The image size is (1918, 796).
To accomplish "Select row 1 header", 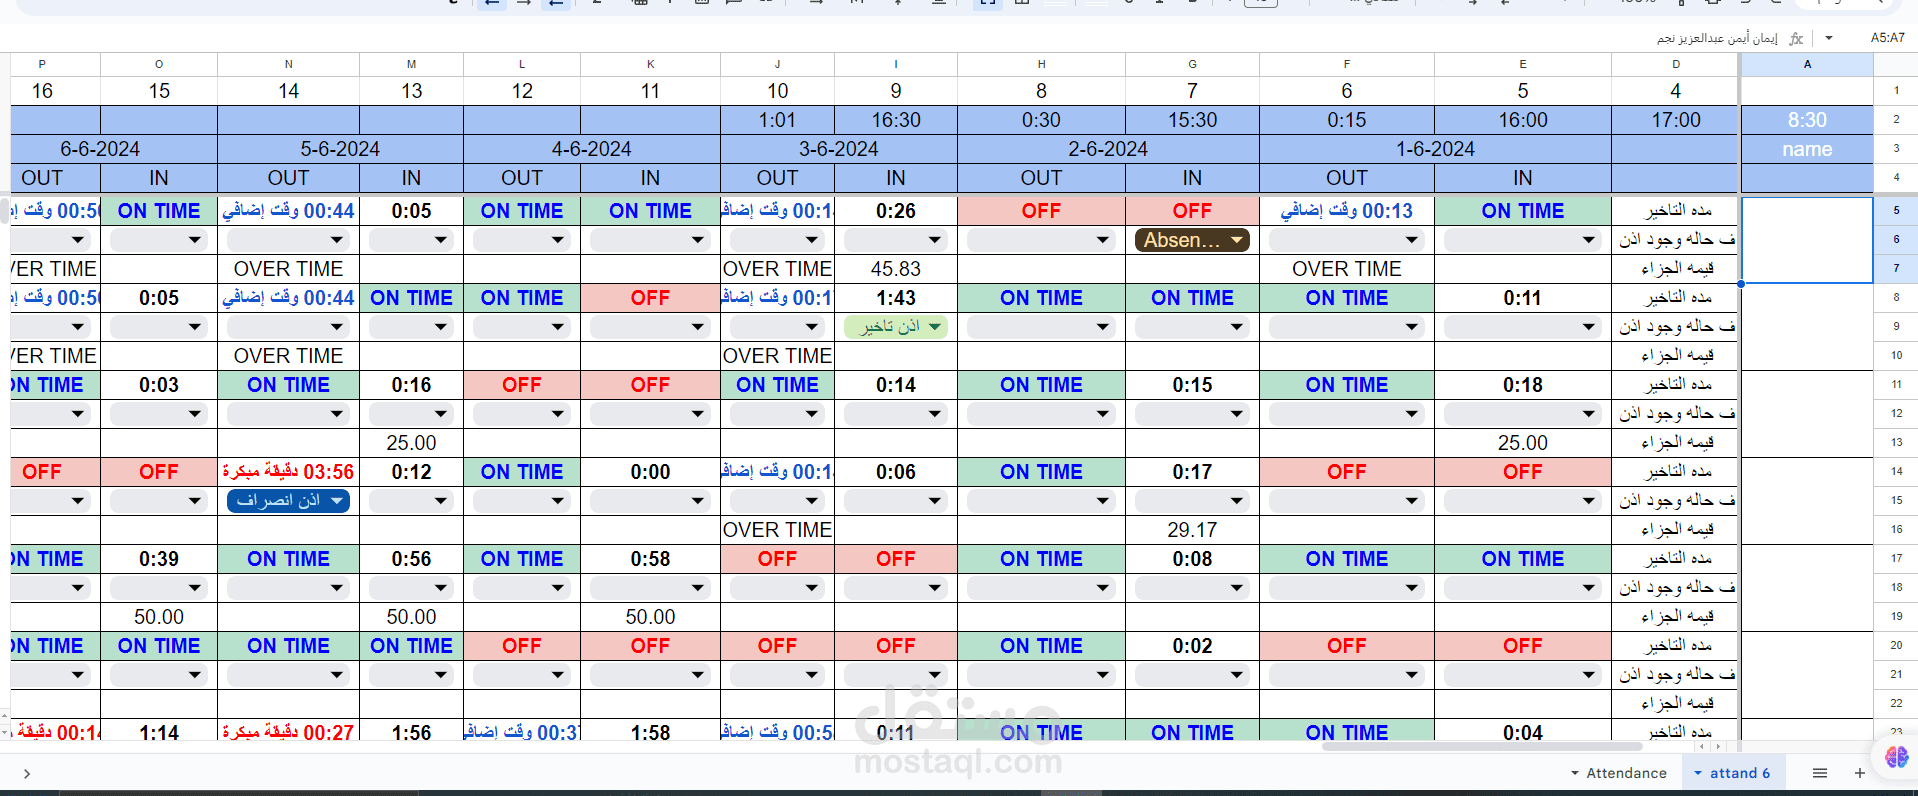I will [1896, 90].
